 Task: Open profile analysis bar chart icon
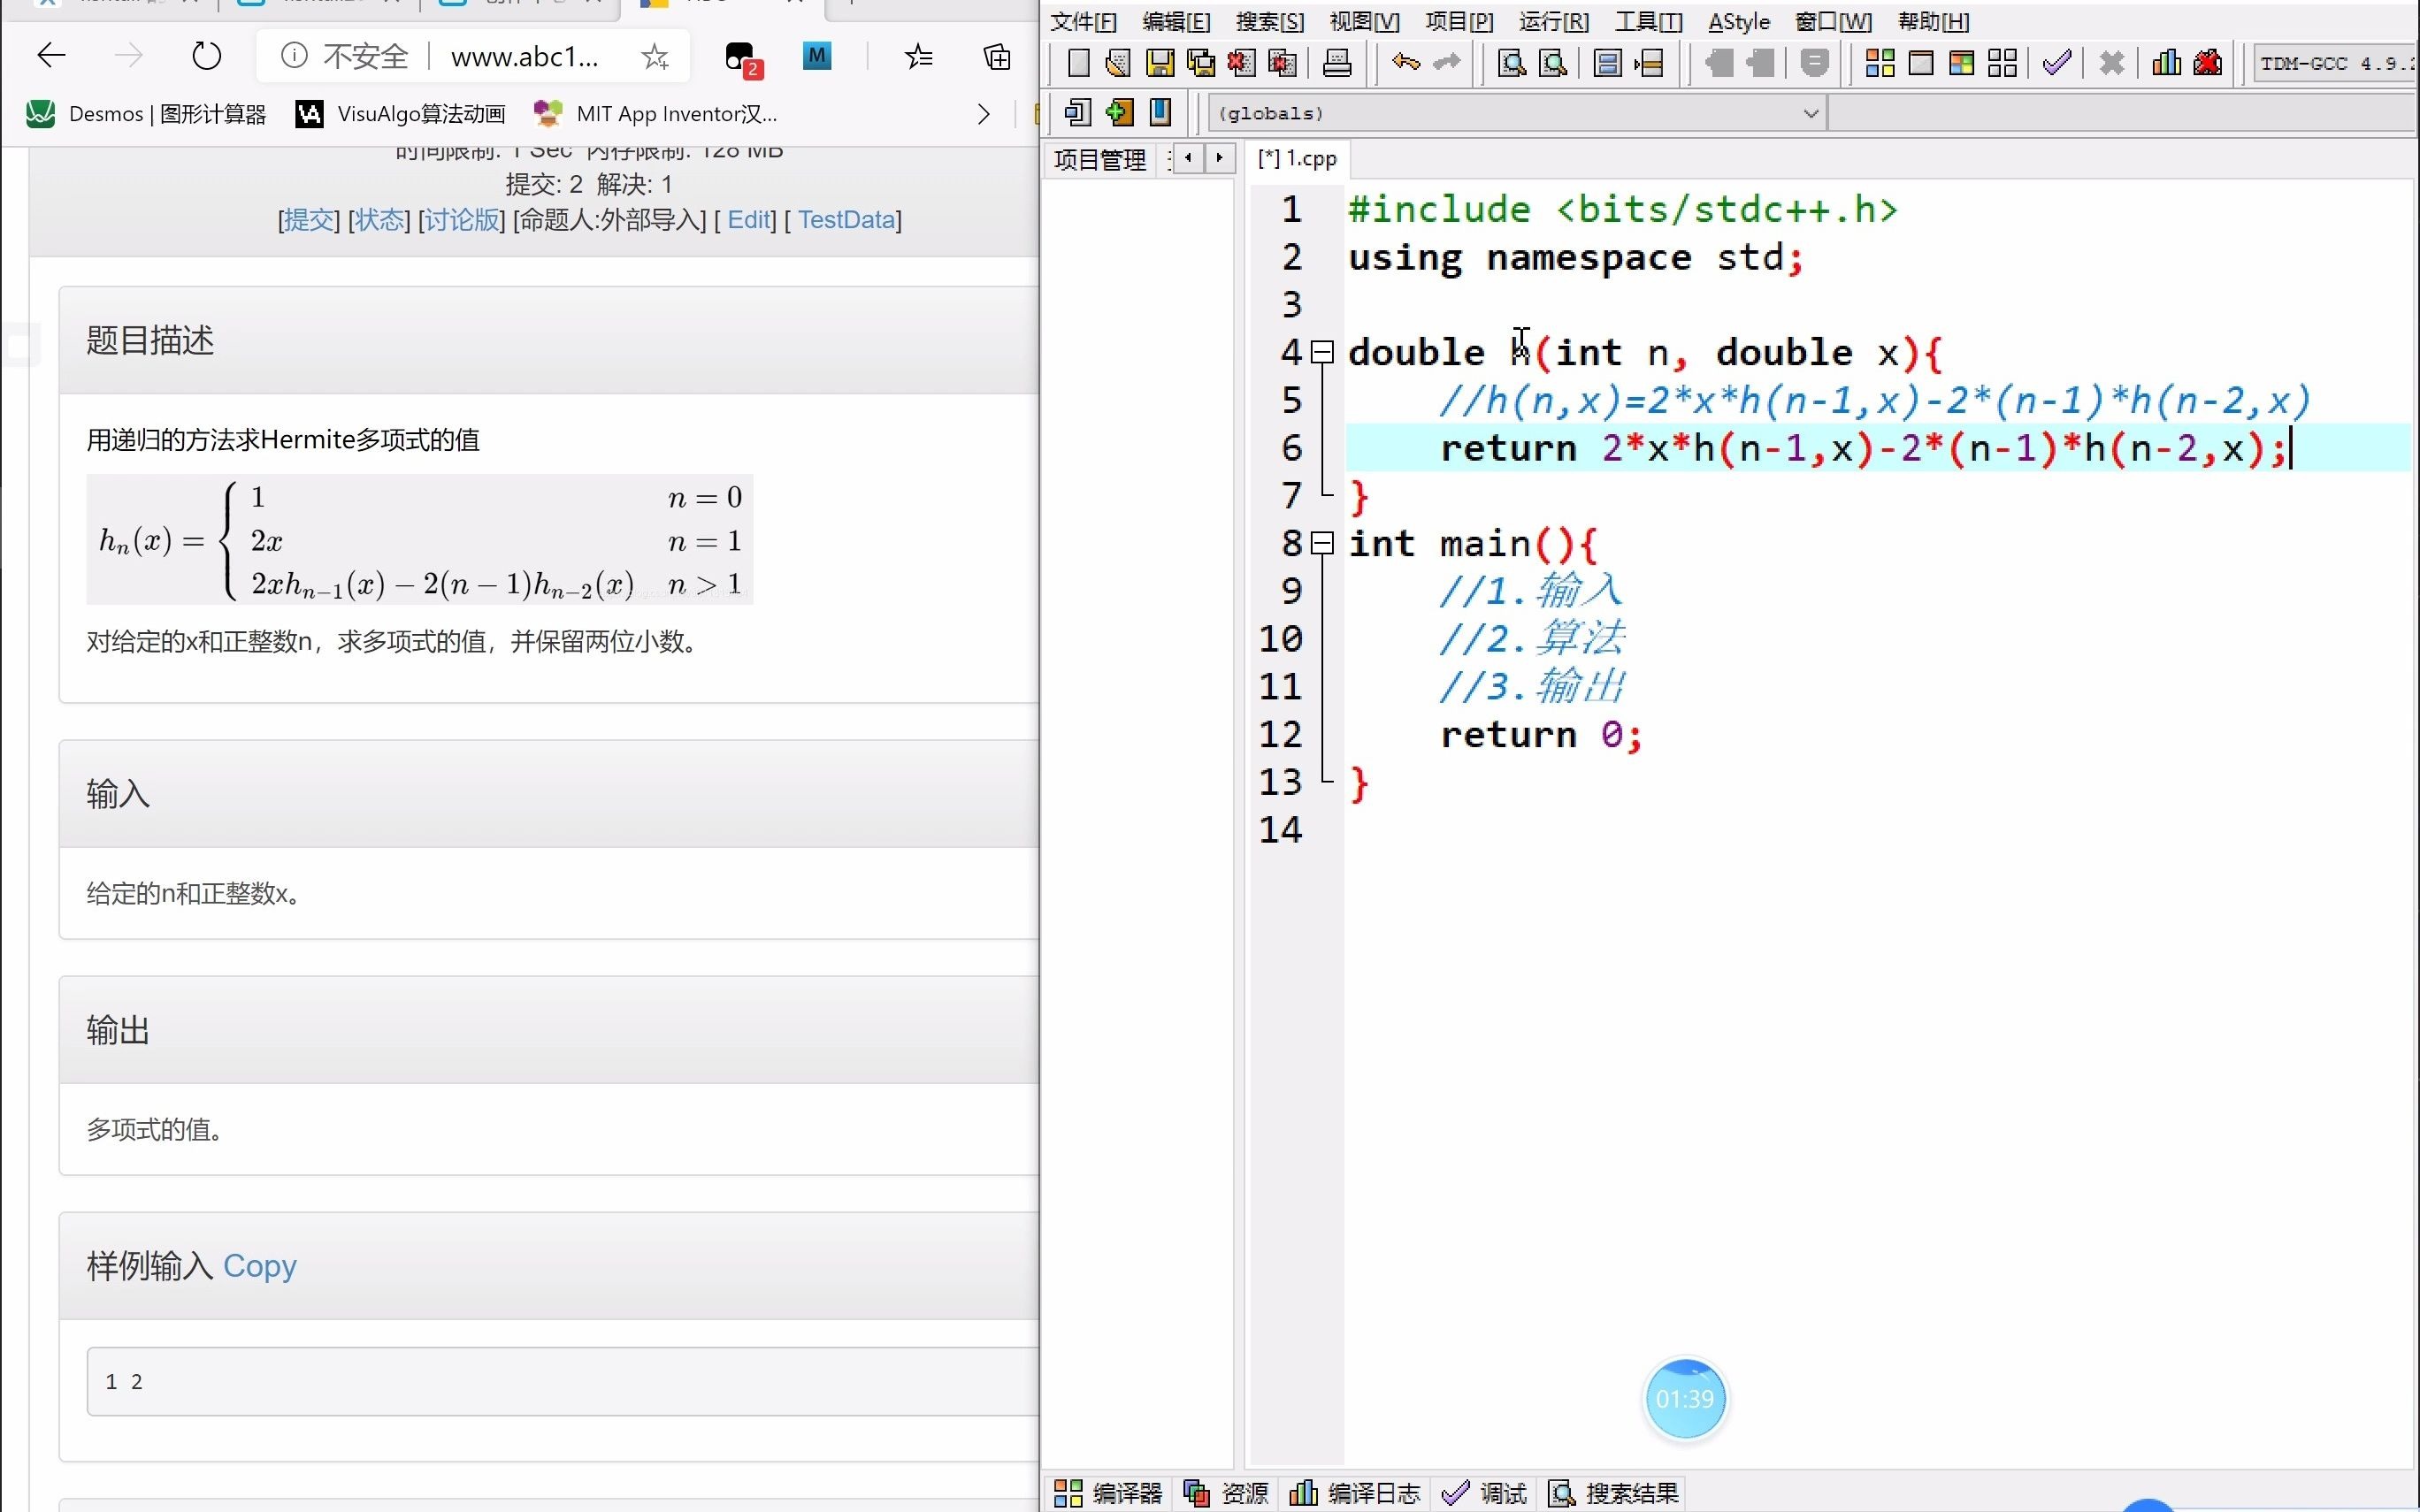(x=2166, y=64)
